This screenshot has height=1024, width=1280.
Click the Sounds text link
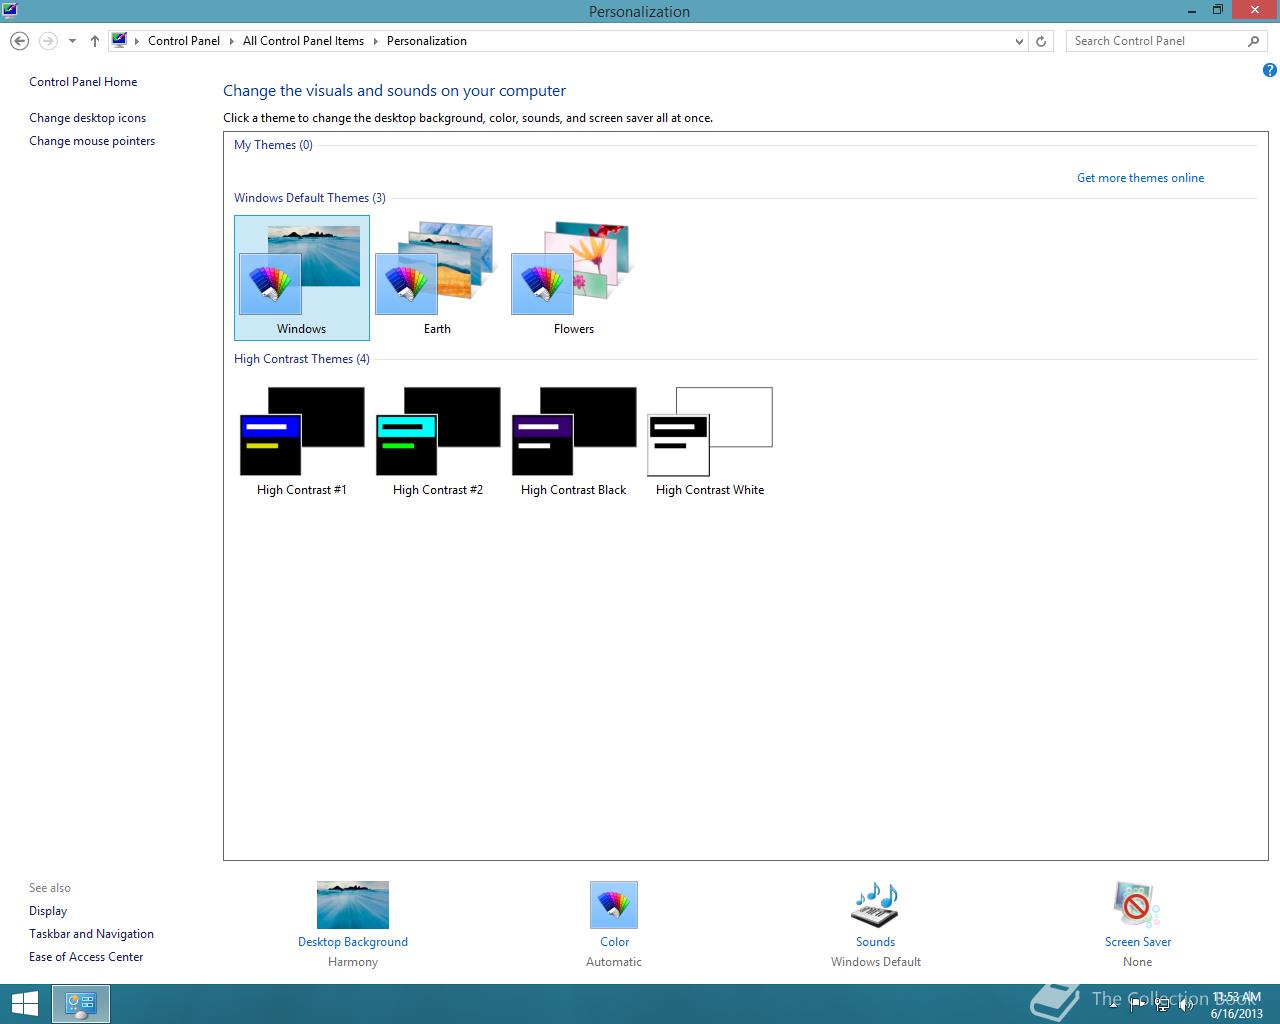[x=875, y=942]
